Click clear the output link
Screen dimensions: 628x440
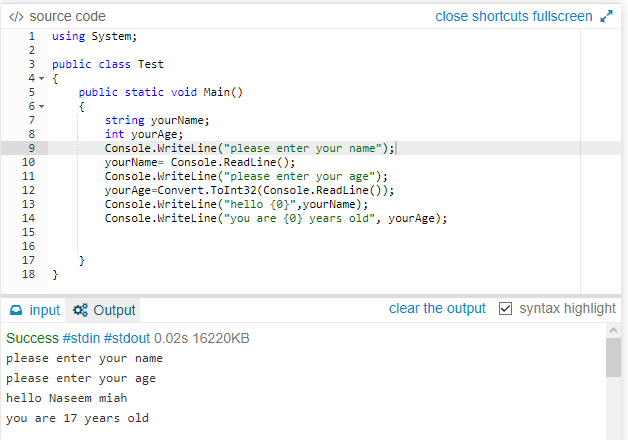tap(437, 308)
